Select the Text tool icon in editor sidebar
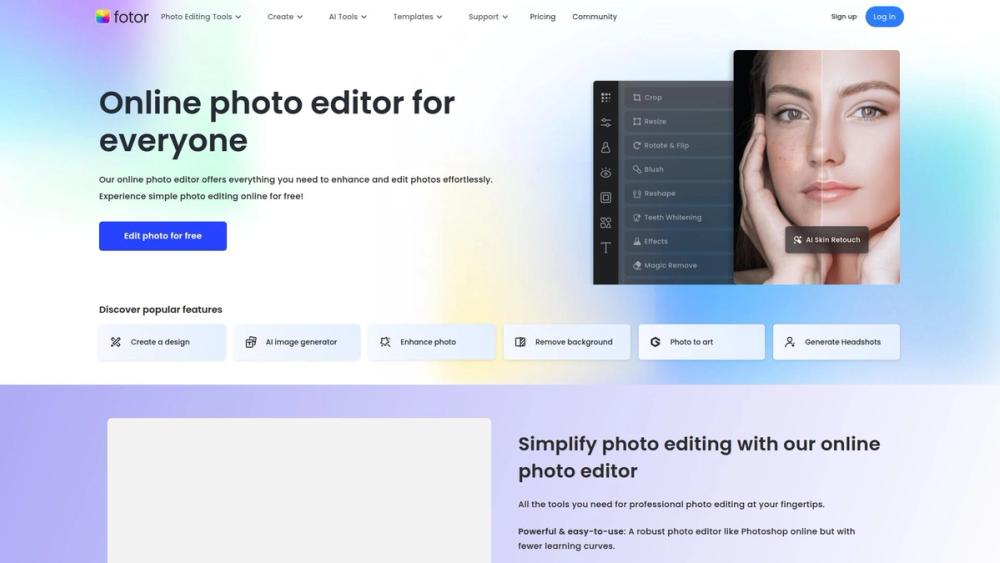This screenshot has height=563, width=1000. (605, 247)
